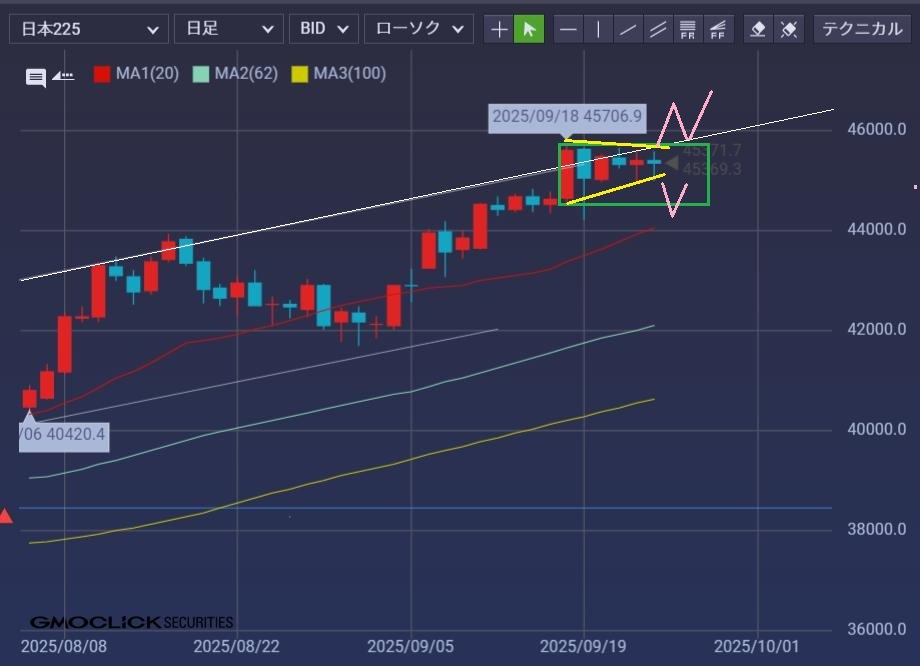This screenshot has height=666, width=920.
Task: Click the eraser tool icon
Action: click(x=759, y=29)
